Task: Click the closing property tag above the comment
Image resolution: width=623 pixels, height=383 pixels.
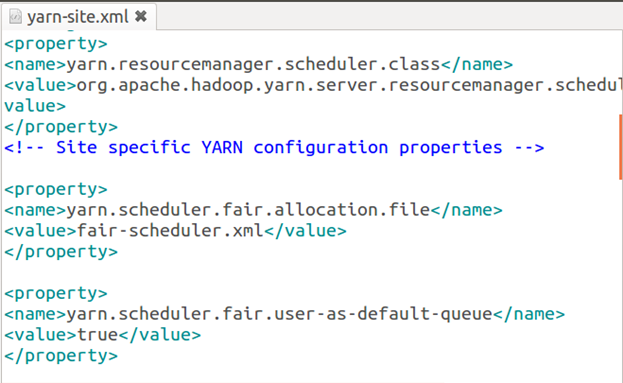Action: (61, 127)
